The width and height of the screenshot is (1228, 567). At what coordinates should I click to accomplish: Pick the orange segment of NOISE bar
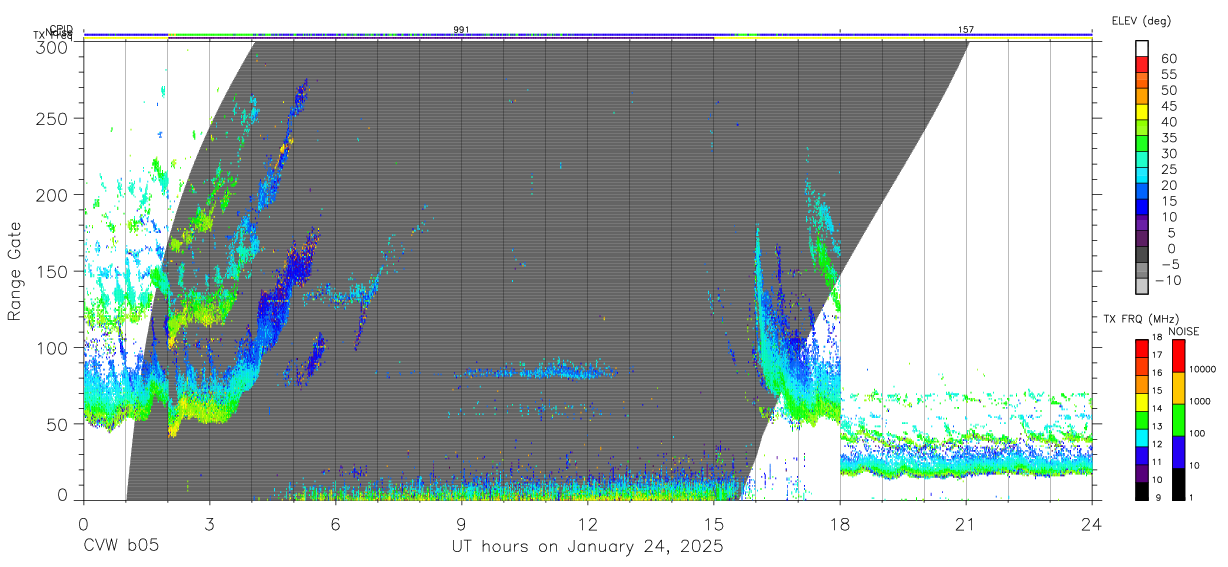1177,388
